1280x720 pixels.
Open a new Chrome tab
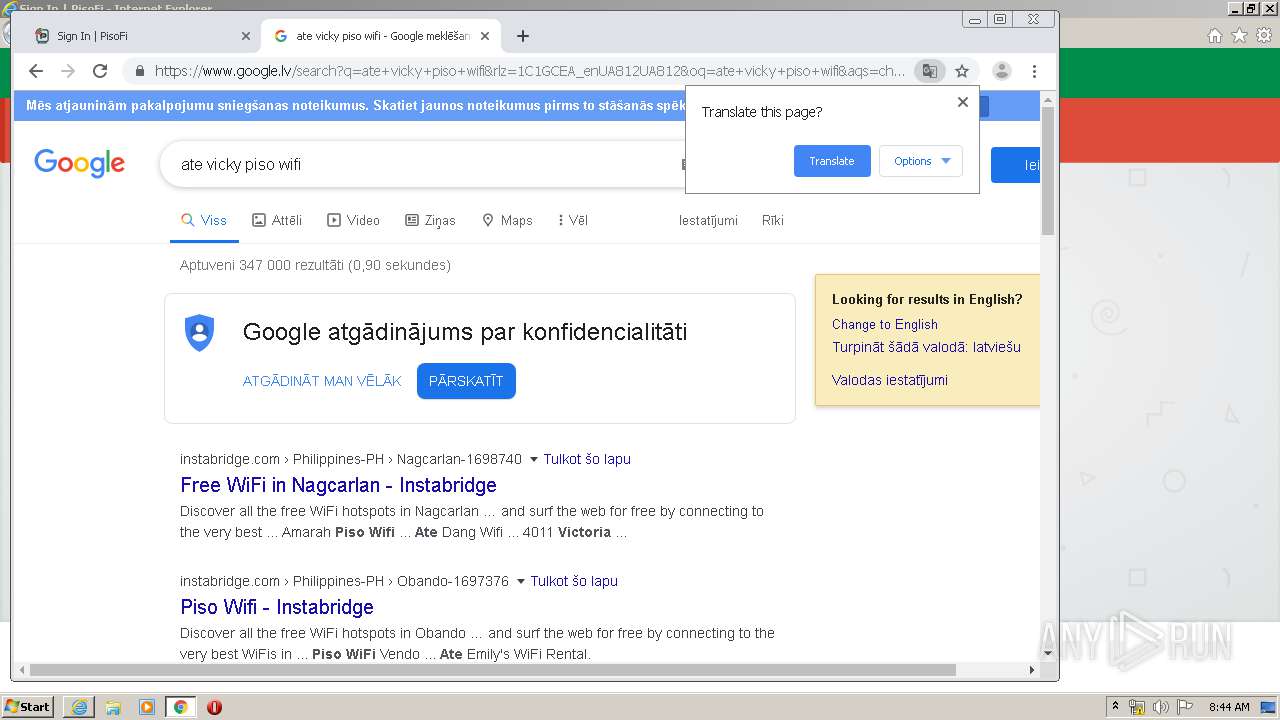tap(523, 36)
